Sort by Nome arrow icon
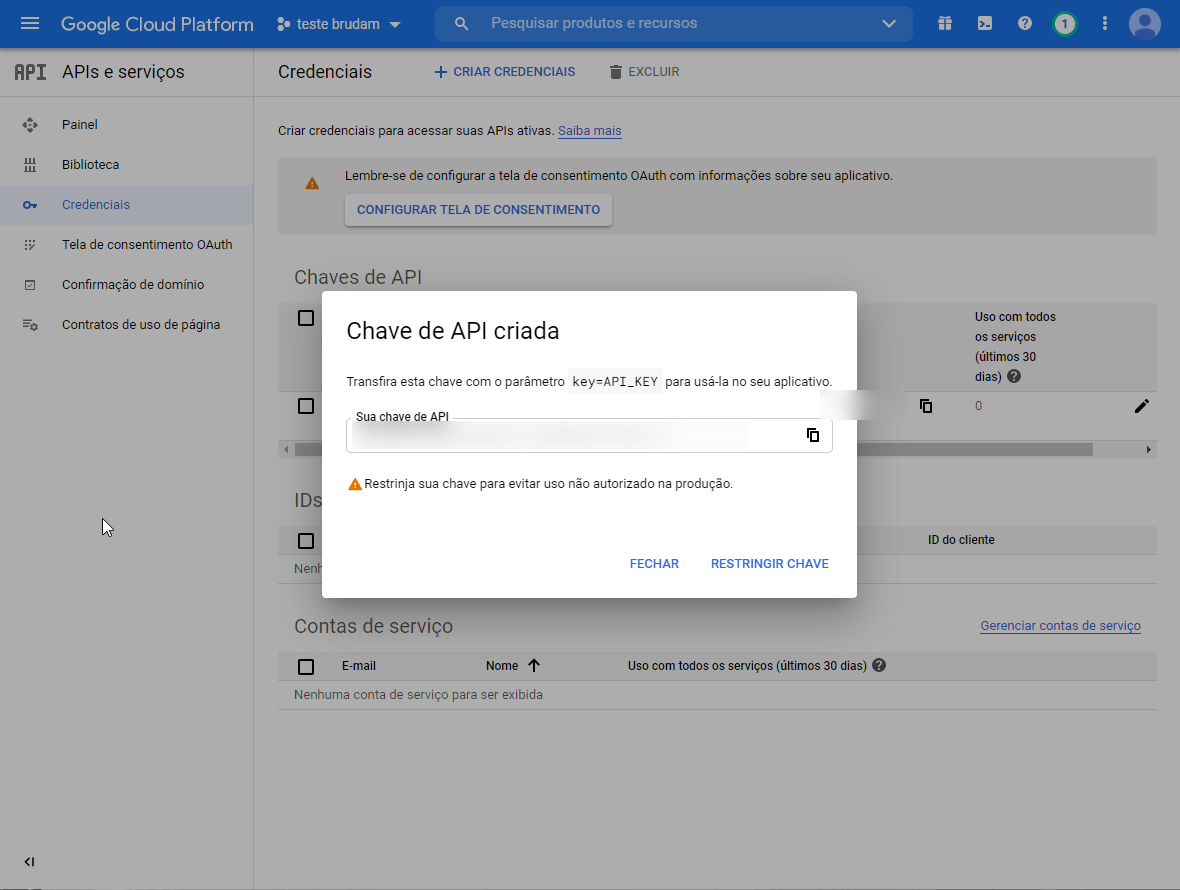Viewport: 1180px width, 890px height. 534,665
